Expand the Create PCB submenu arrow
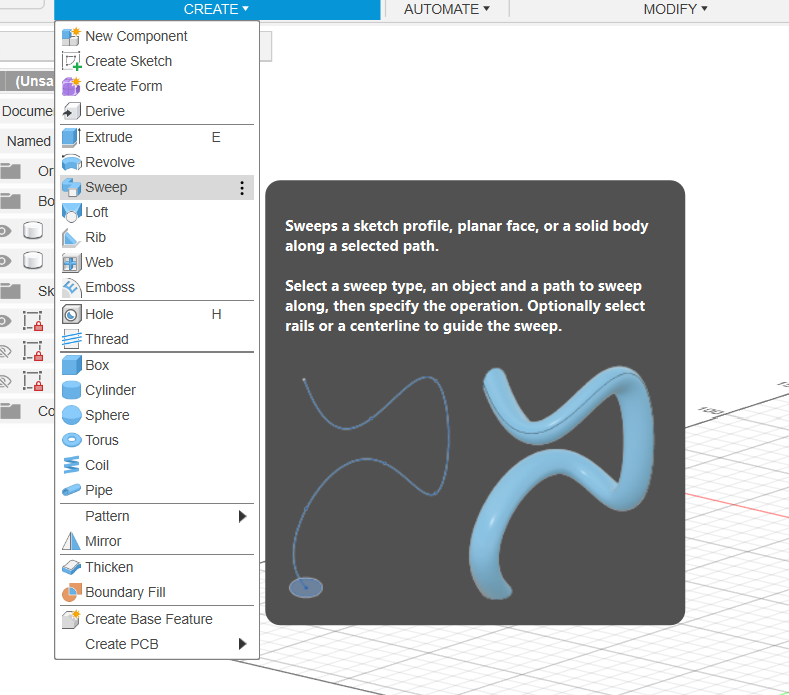 pyautogui.click(x=243, y=644)
